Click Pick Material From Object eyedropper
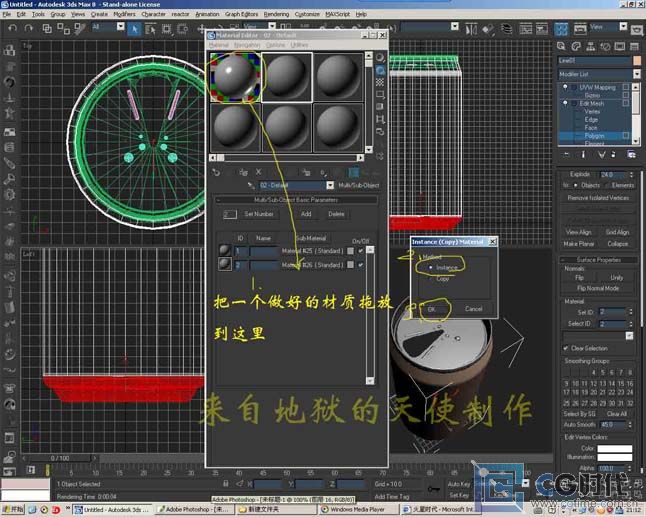This screenshot has width=646, height=517. point(250,185)
